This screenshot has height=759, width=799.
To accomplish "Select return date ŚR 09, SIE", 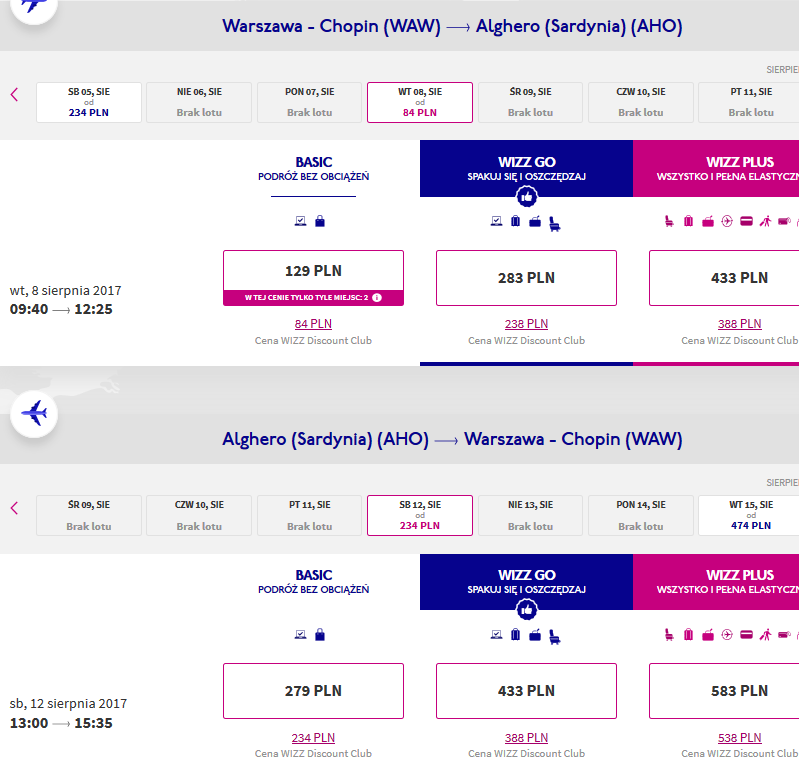I will 89,516.
